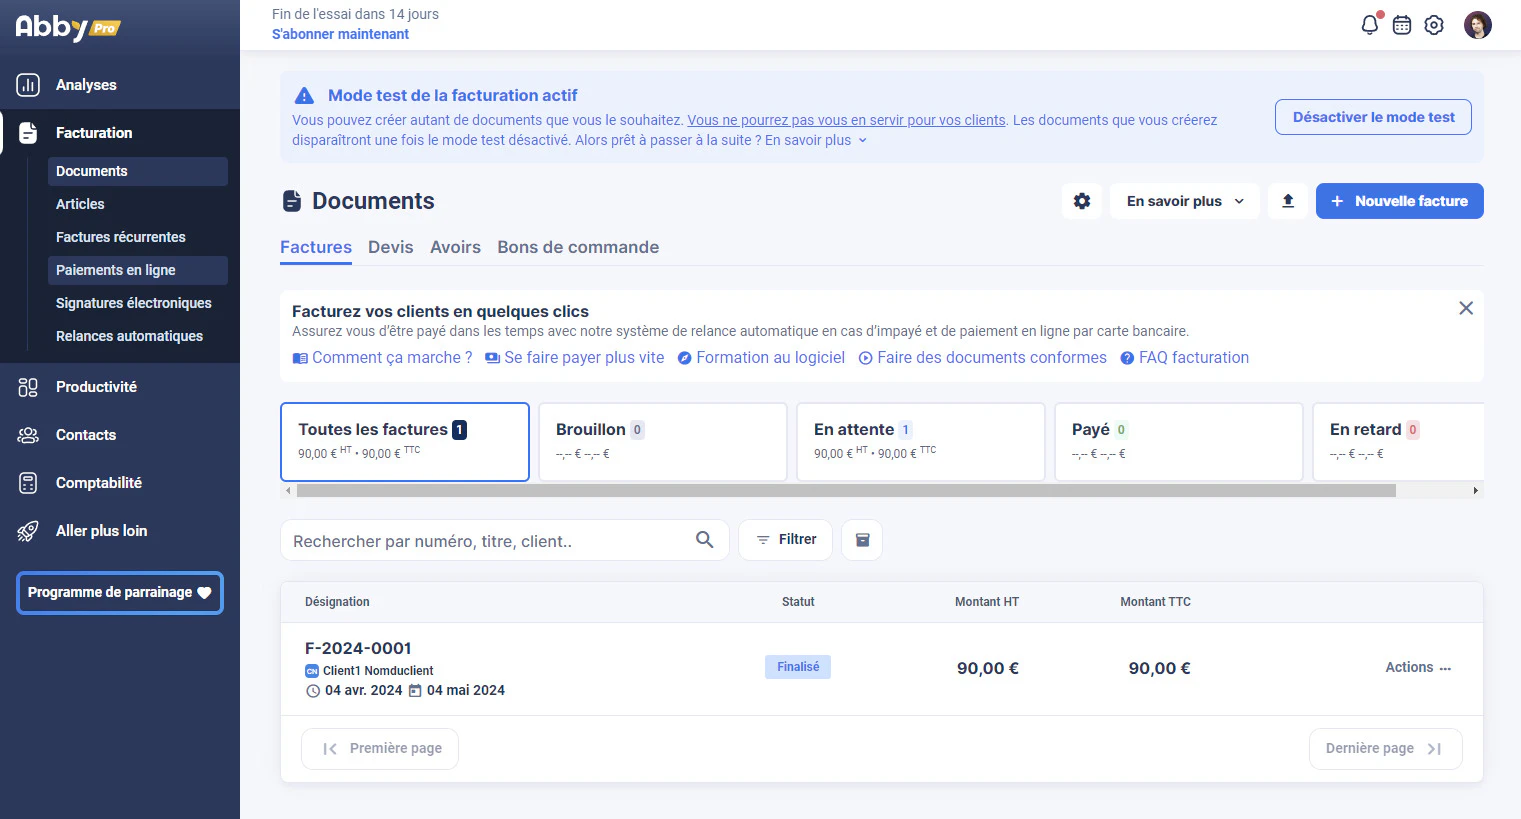The width and height of the screenshot is (1521, 819).
Task: Open the Actions menu for F-2024-0001
Action: (x=1418, y=667)
